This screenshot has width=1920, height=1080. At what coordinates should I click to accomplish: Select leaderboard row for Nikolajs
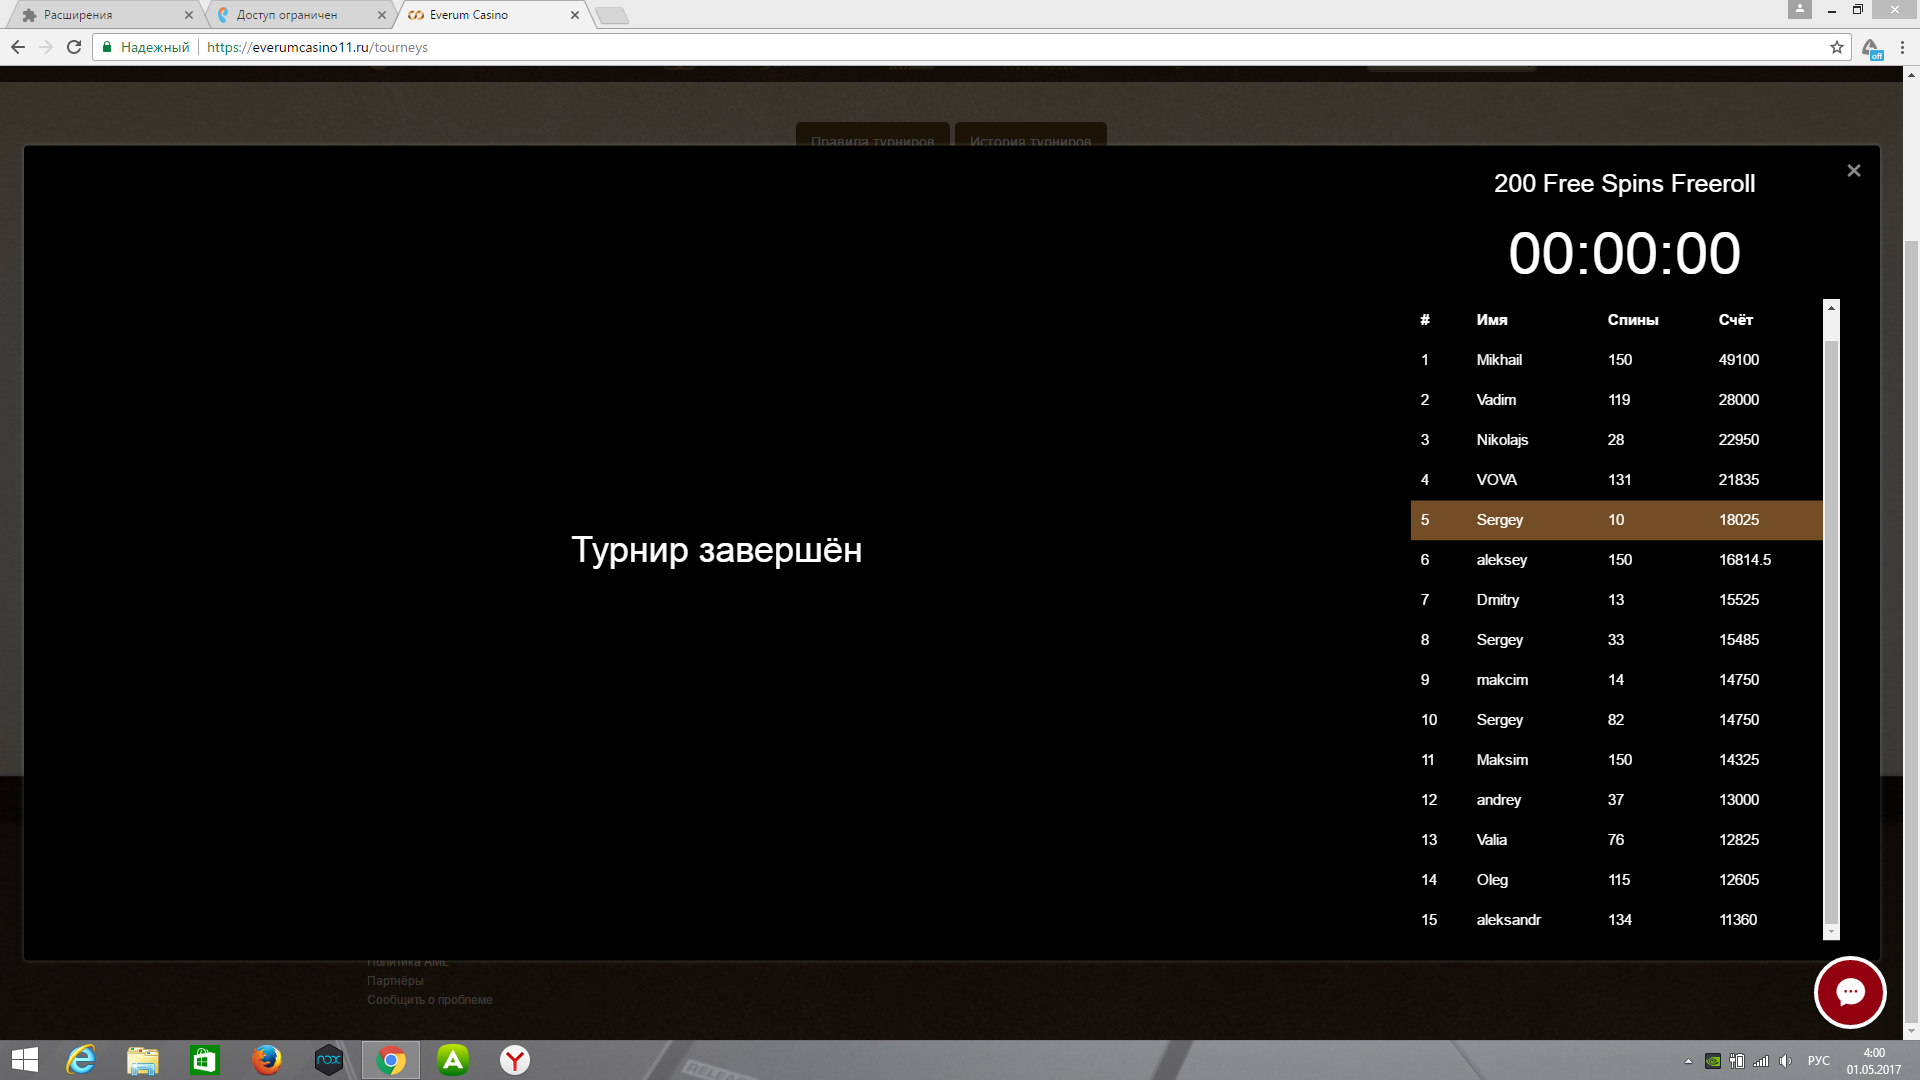pos(1616,440)
